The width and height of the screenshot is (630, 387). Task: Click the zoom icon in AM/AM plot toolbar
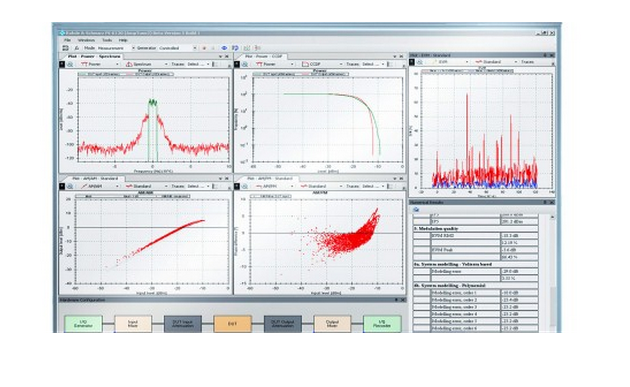pyautogui.click(x=70, y=186)
